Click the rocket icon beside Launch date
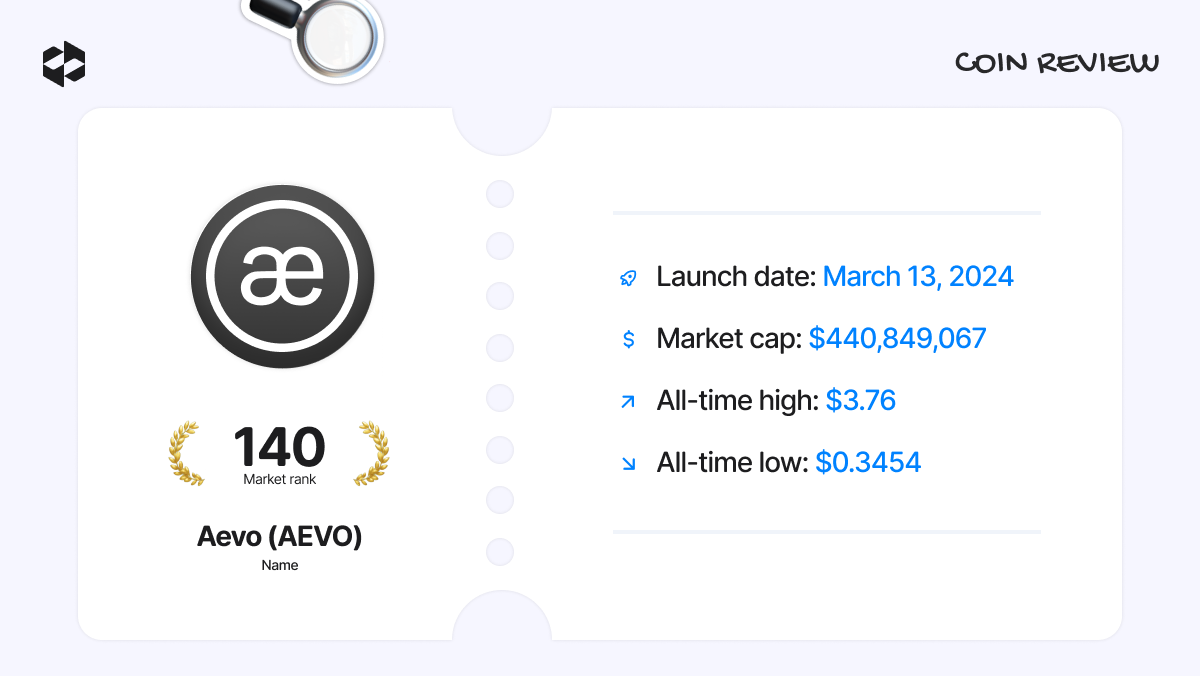The width and height of the screenshot is (1200, 676). [x=628, y=277]
